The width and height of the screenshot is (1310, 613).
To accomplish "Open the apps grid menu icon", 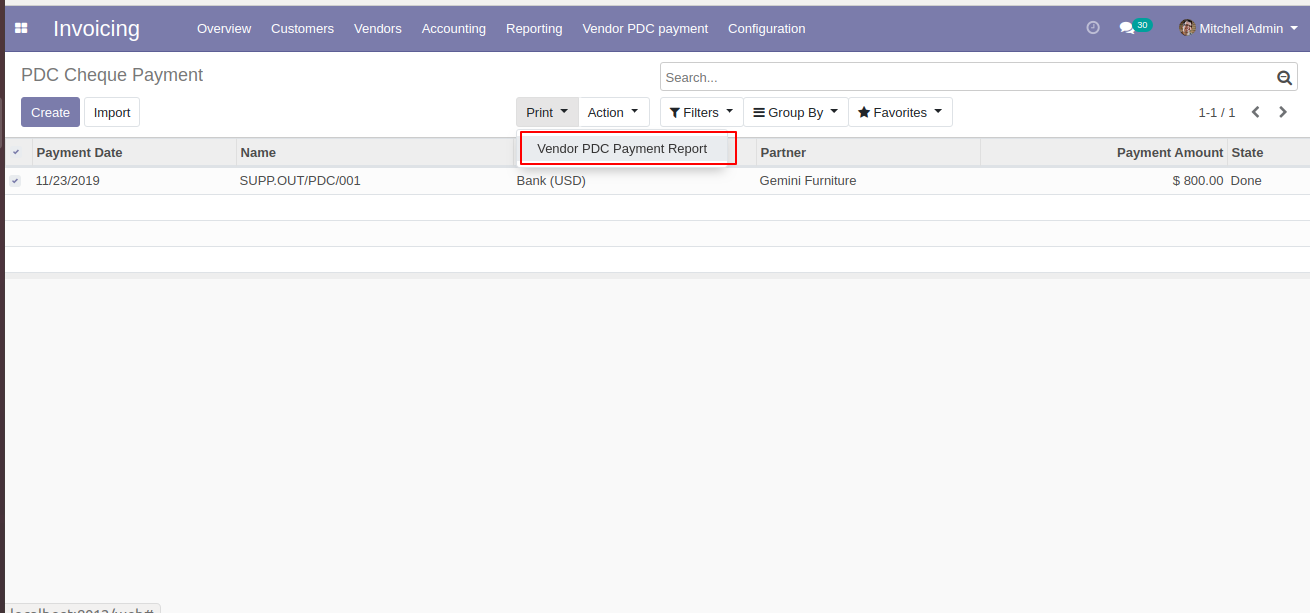I will tap(21, 28).
